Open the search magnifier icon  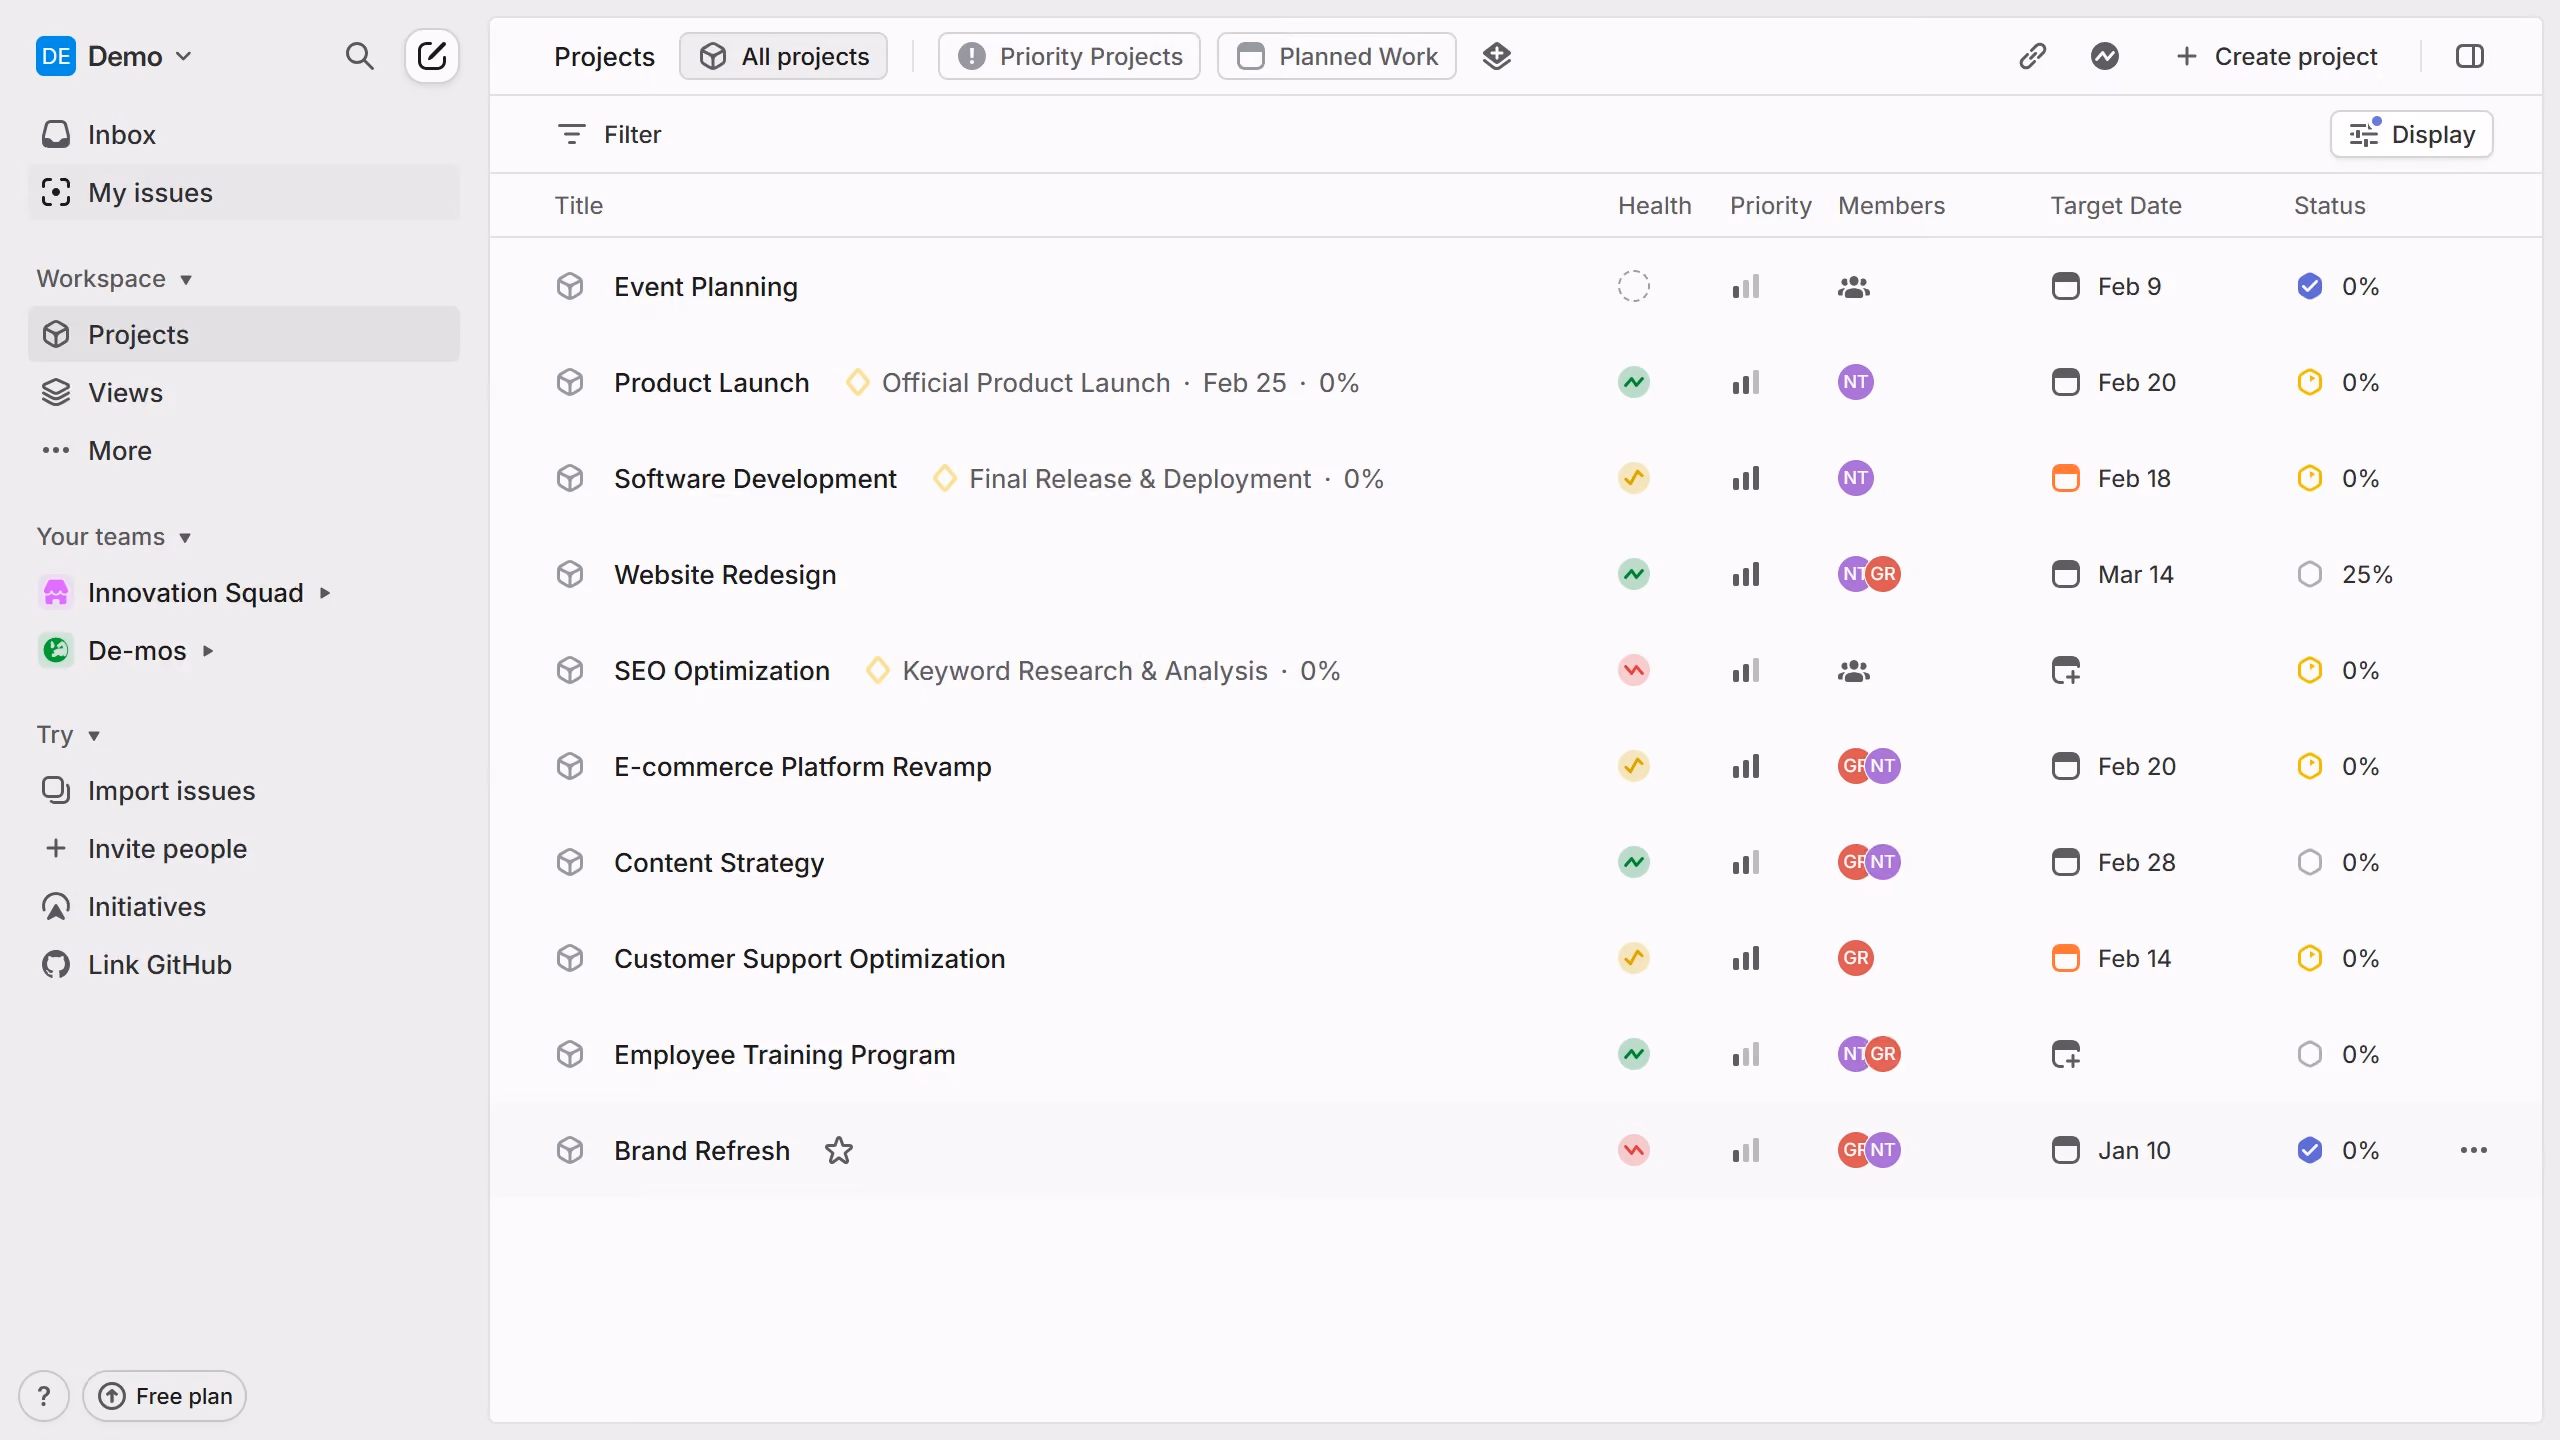pos(359,56)
